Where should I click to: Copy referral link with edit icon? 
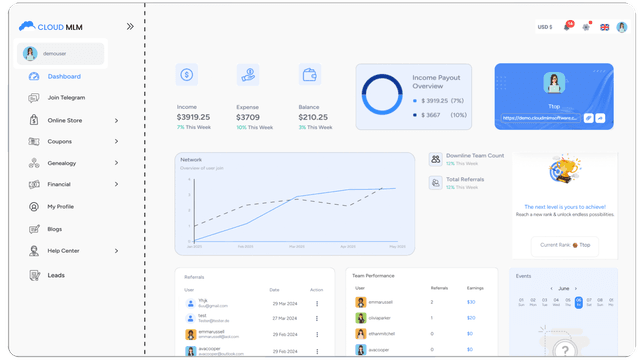pos(588,118)
